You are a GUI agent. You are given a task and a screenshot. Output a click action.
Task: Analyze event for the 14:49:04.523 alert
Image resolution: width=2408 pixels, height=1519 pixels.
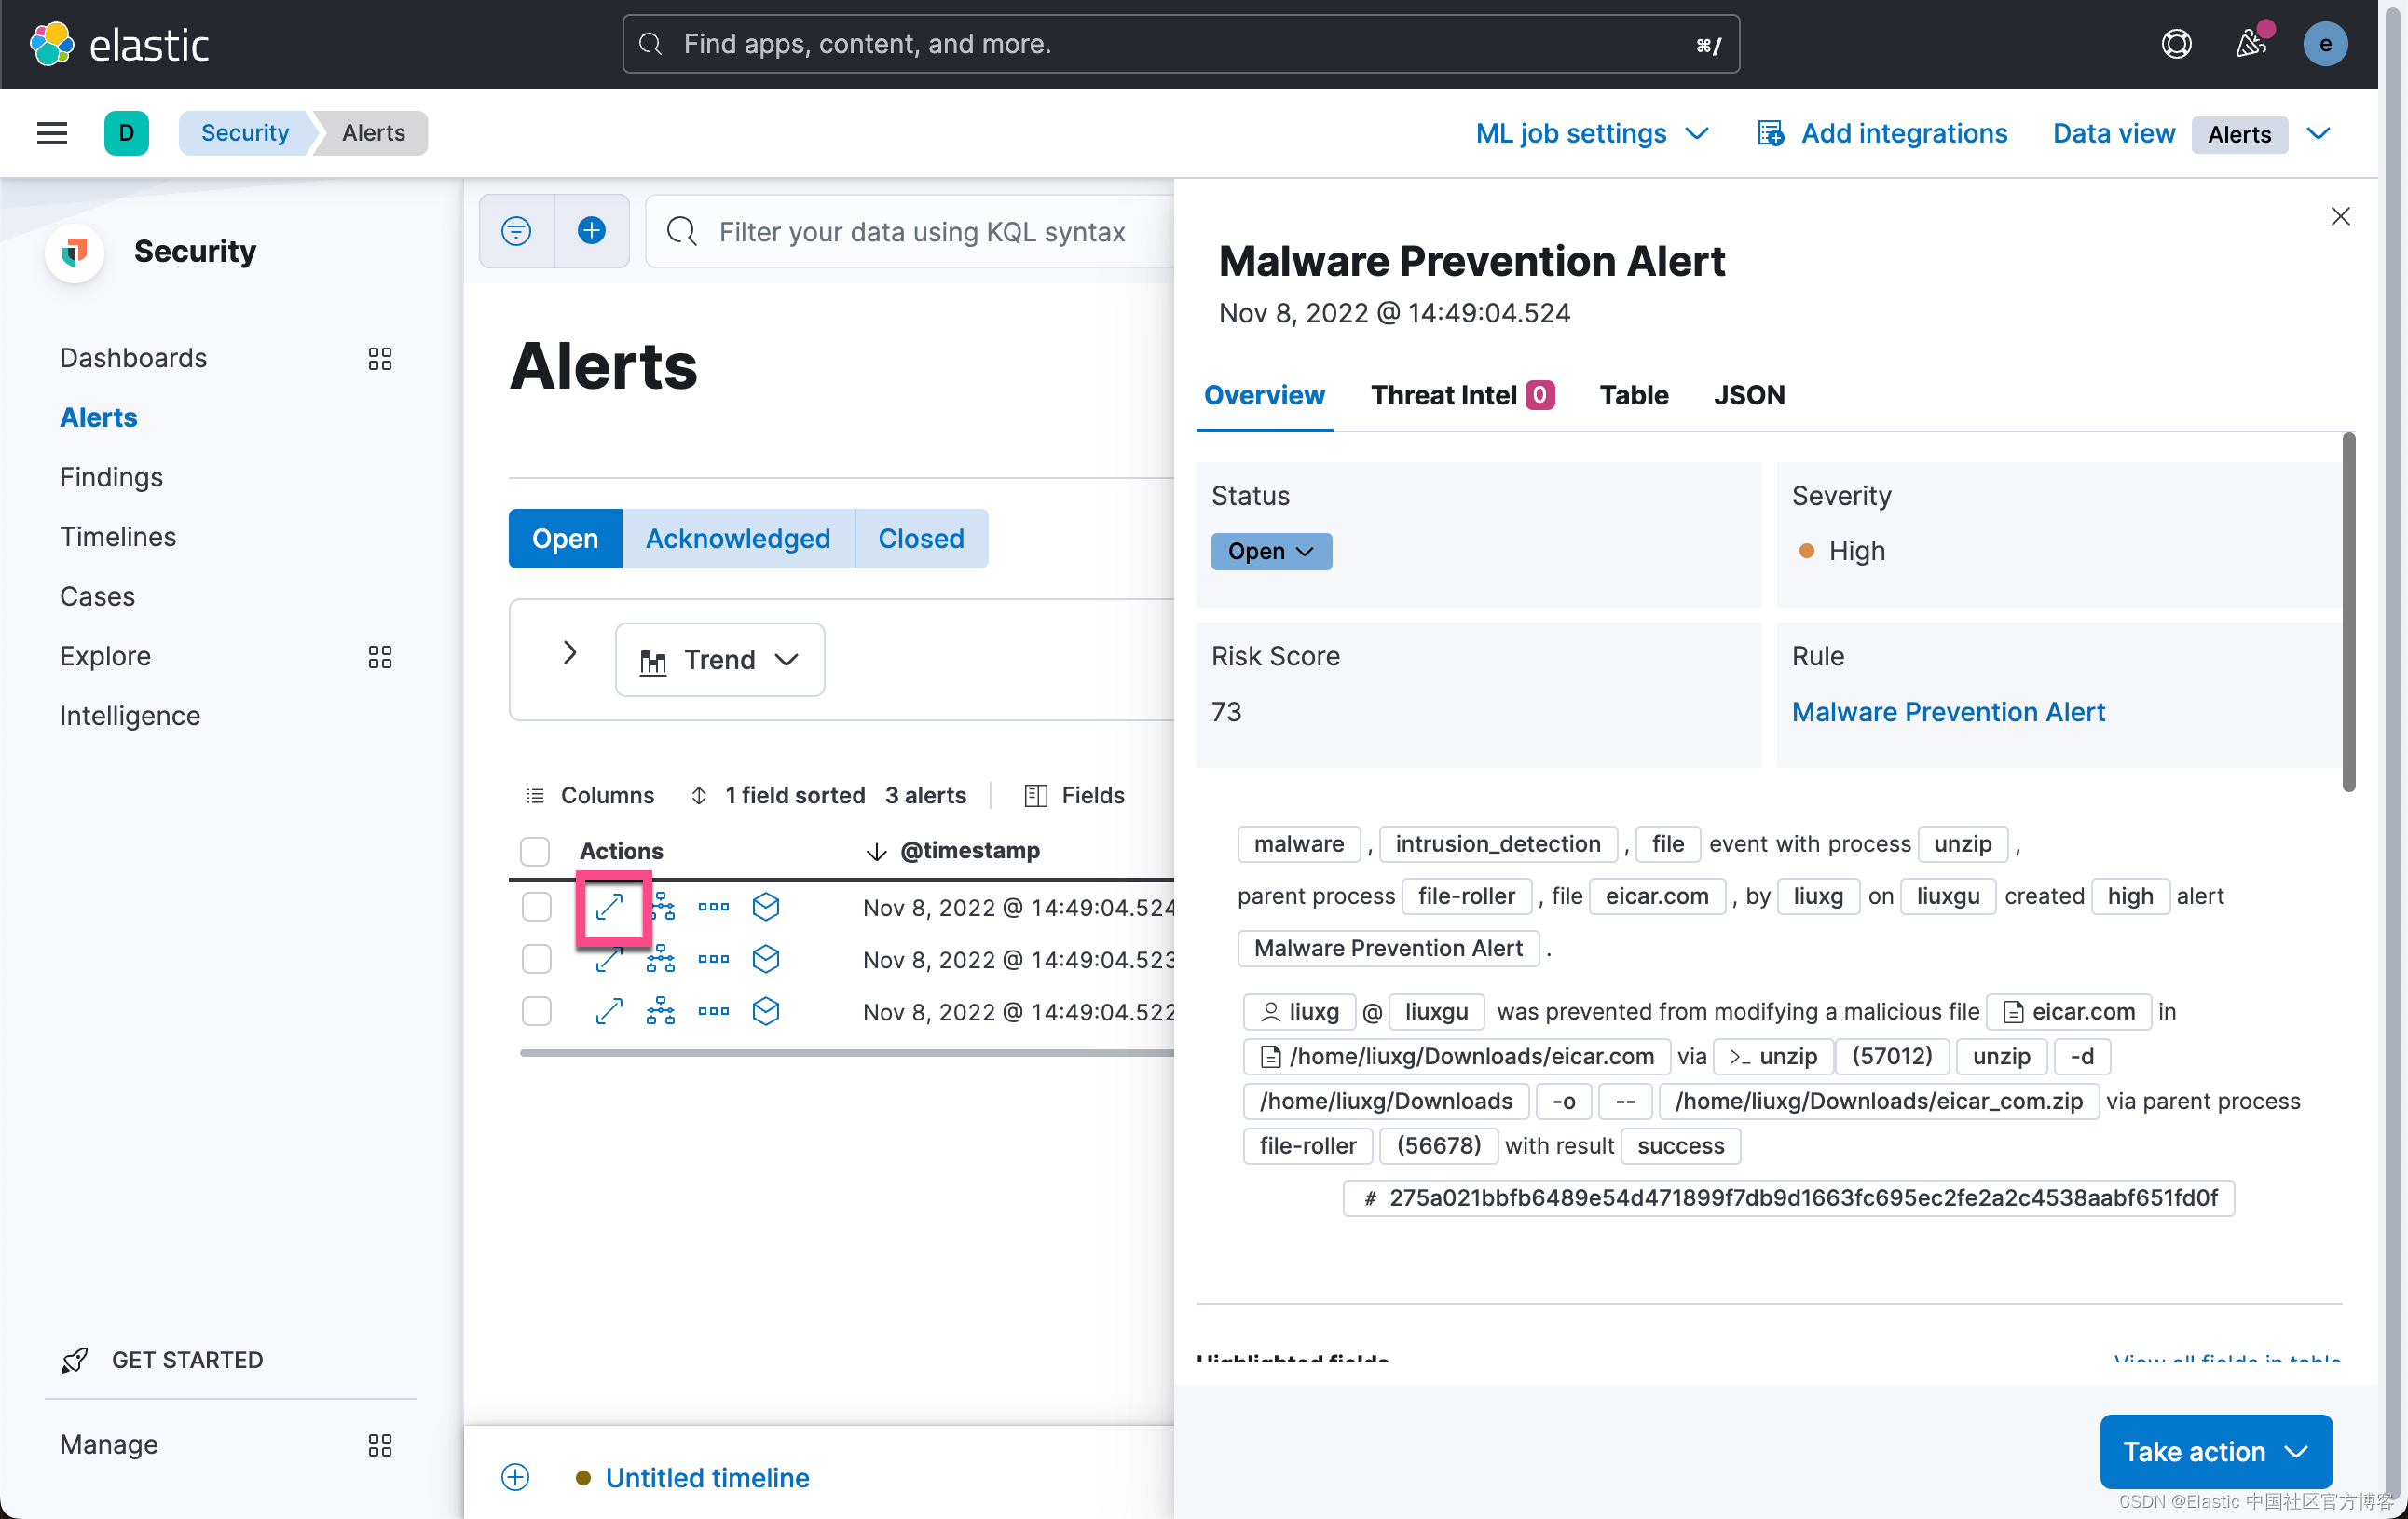tap(661, 959)
